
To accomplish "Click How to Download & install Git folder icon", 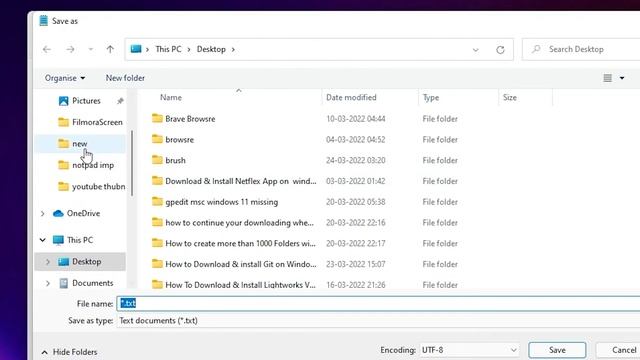I will [x=157, y=264].
